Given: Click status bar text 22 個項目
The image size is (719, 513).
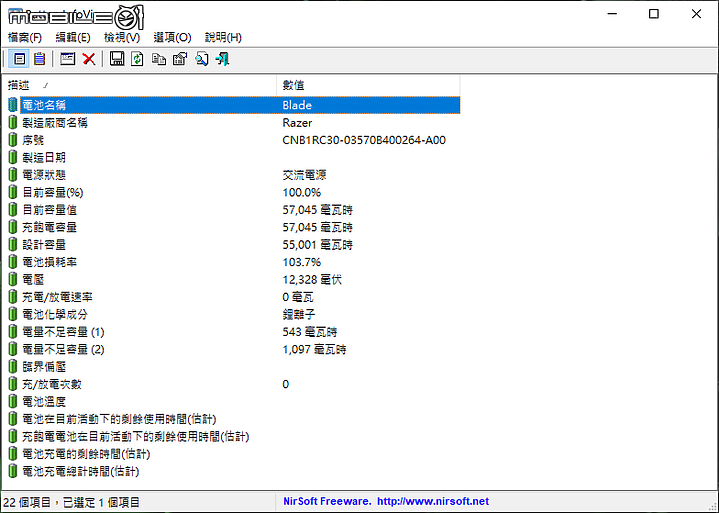Looking at the screenshot, I should (x=27, y=502).
